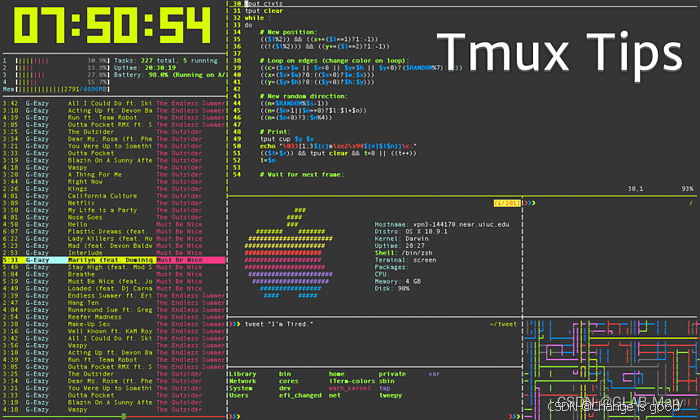This screenshot has height=420, width=700.
Task: Click the 'Distro: OS X 10.9.1' line
Action: pos(411,232)
